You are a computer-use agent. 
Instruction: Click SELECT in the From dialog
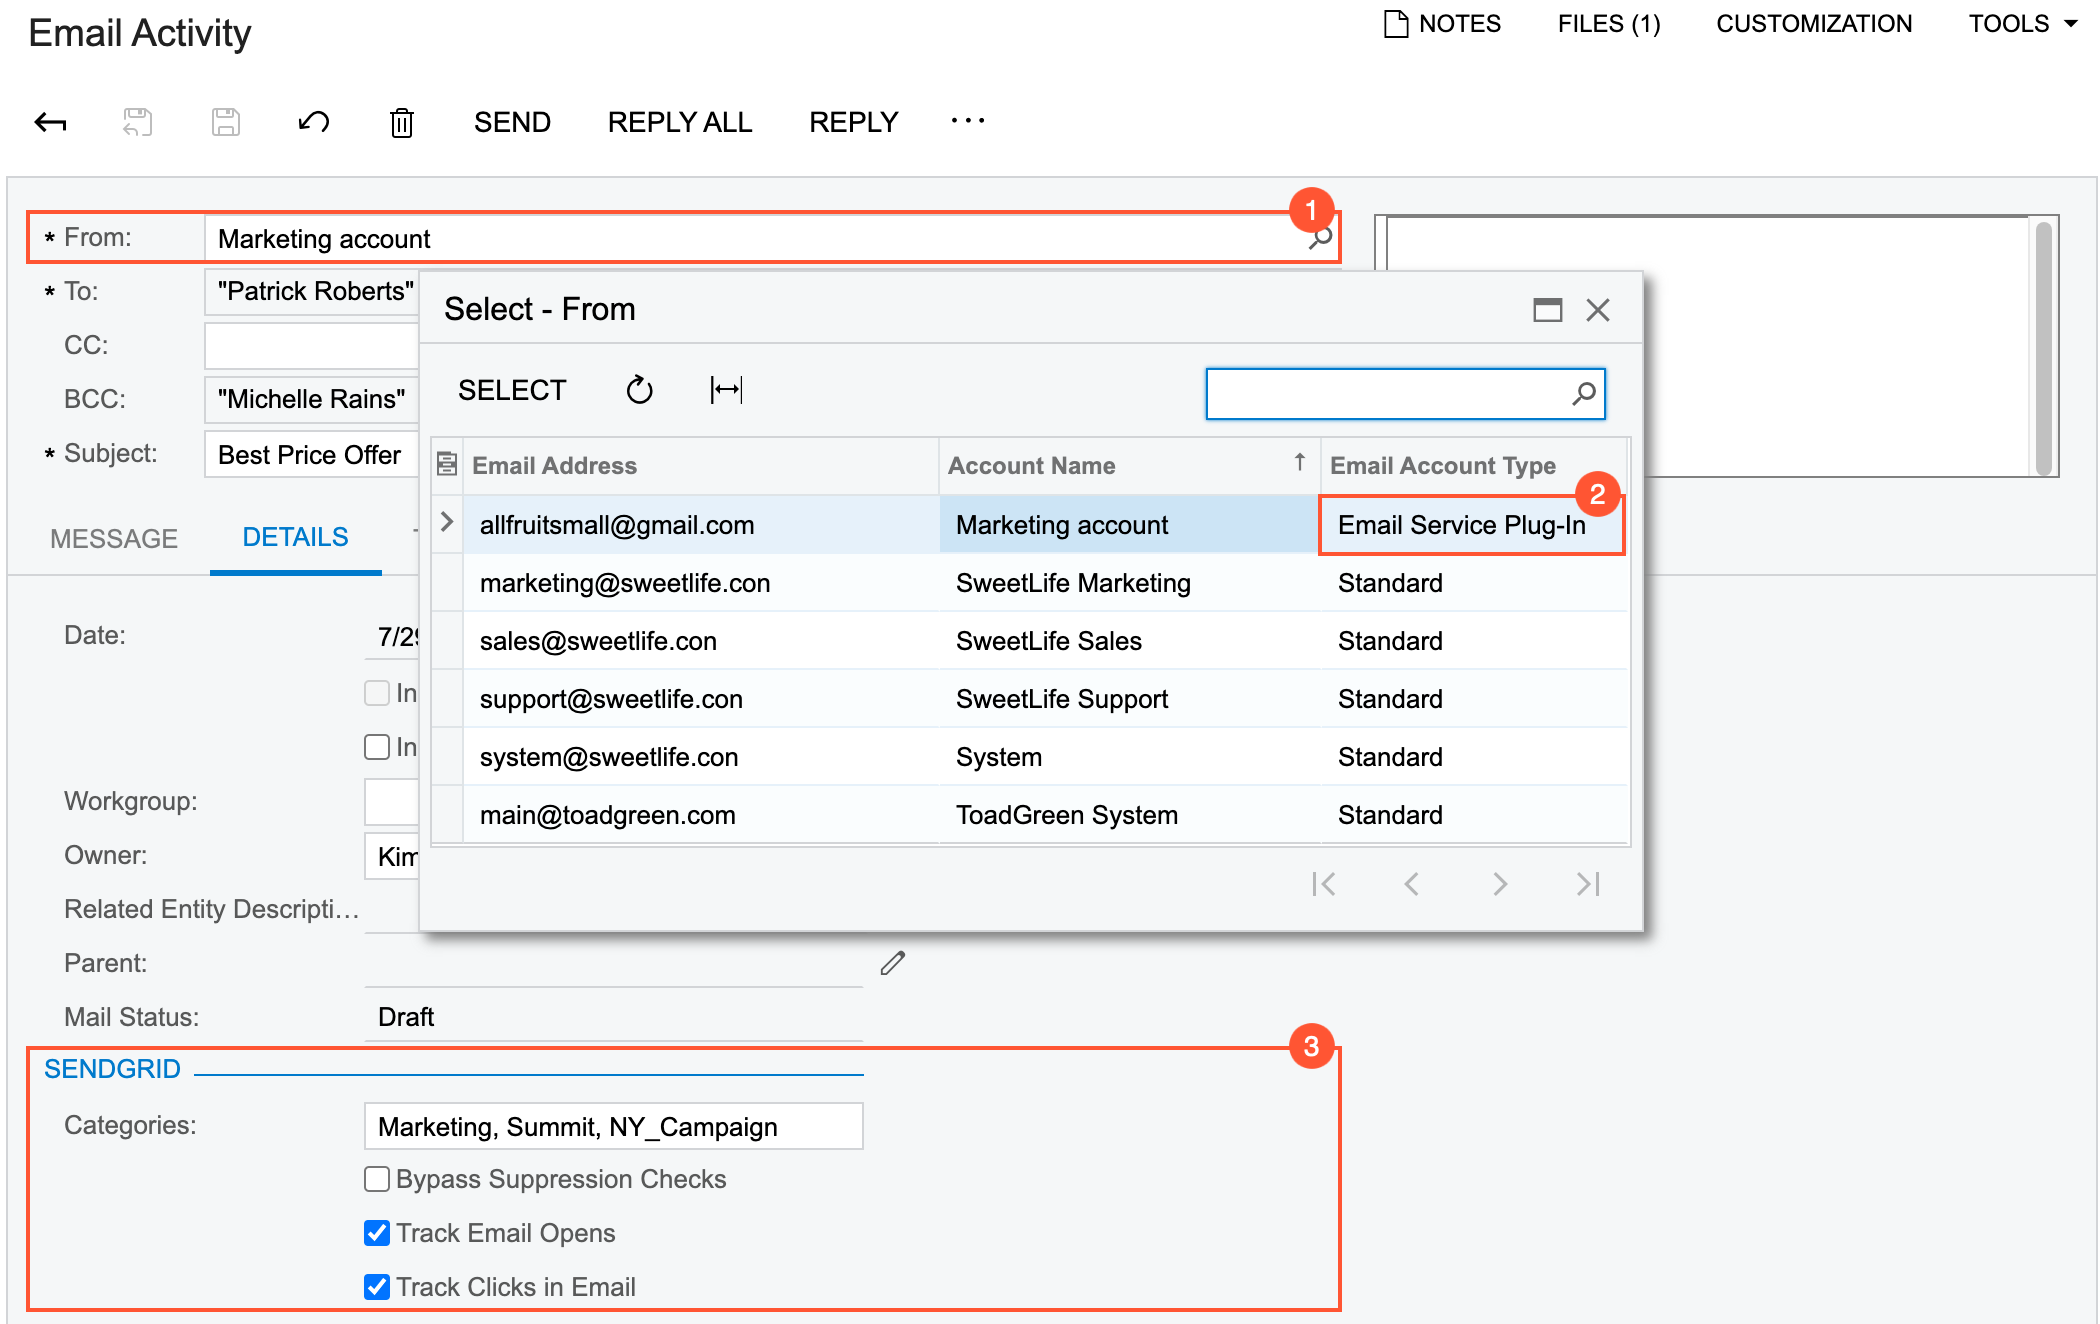tap(512, 390)
